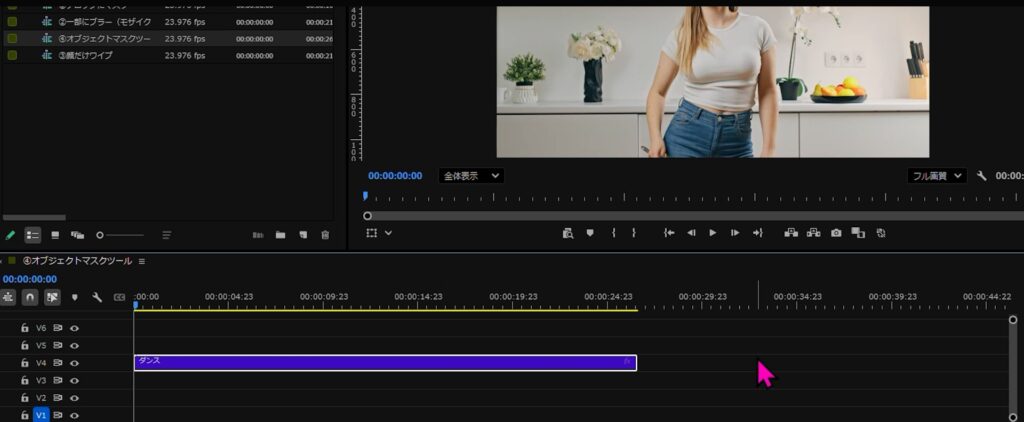Click the timeline timecode 00:00:00:00 field
1024x422 pixels.
(30, 279)
